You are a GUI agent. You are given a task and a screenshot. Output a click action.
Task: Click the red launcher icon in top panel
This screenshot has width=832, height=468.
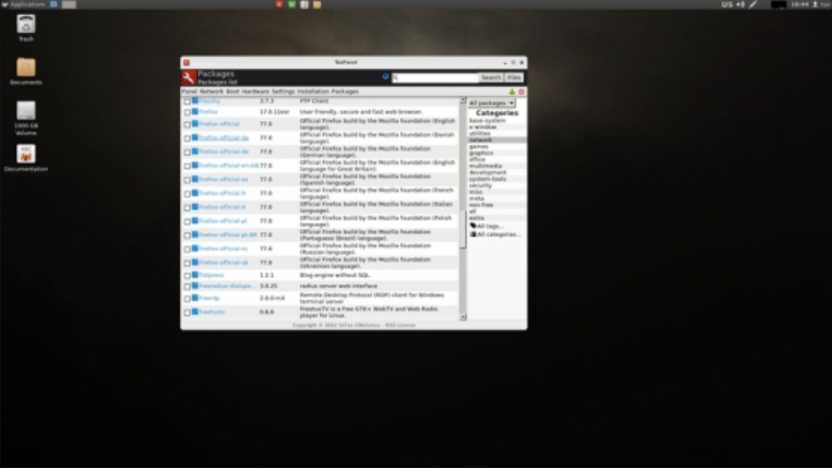click(x=279, y=4)
